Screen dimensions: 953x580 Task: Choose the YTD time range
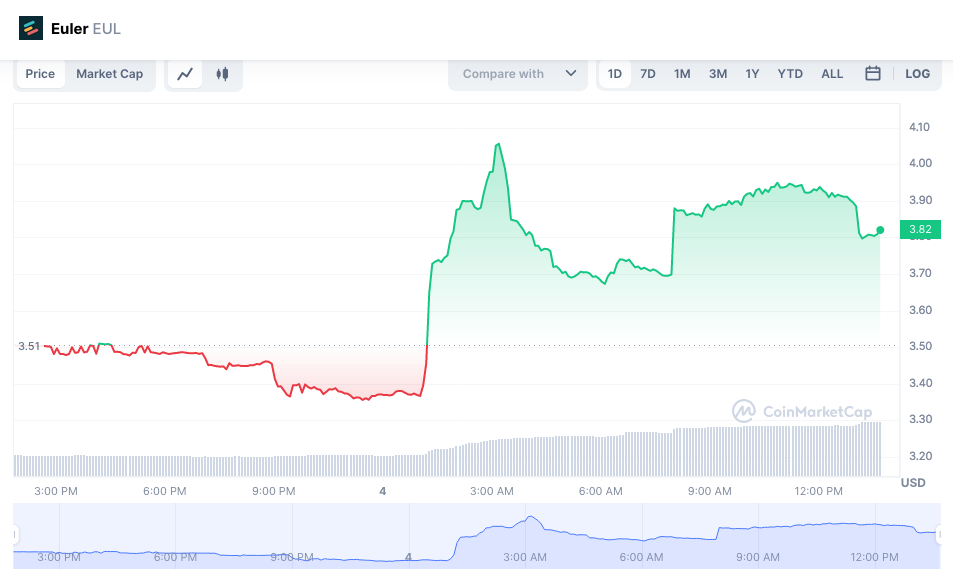tap(790, 74)
